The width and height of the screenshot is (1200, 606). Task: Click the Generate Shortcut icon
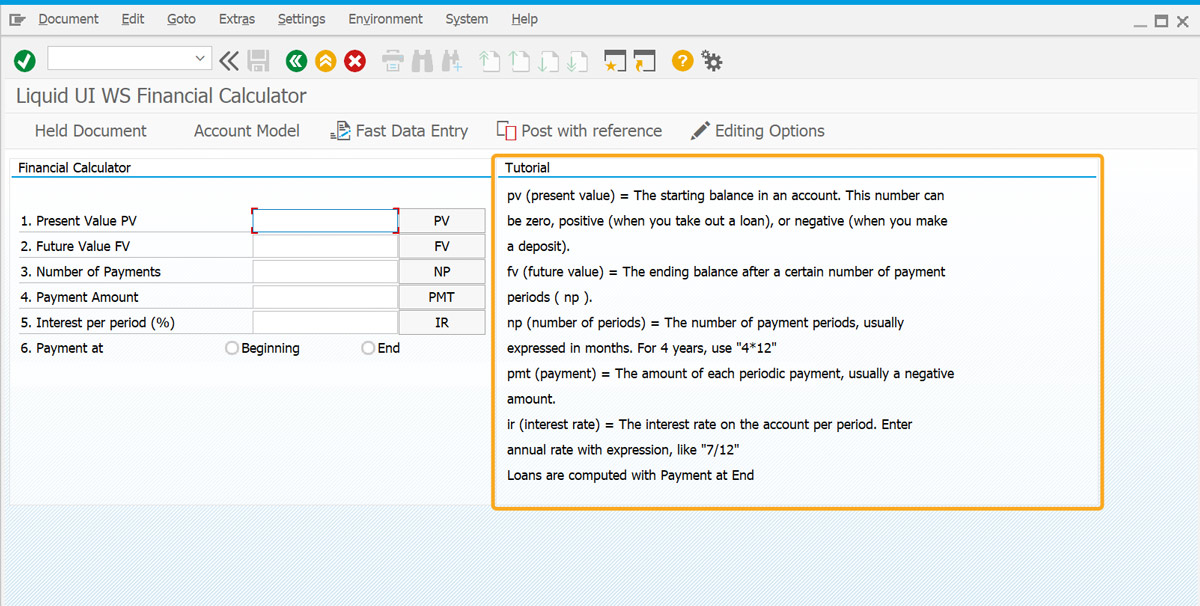(x=644, y=61)
